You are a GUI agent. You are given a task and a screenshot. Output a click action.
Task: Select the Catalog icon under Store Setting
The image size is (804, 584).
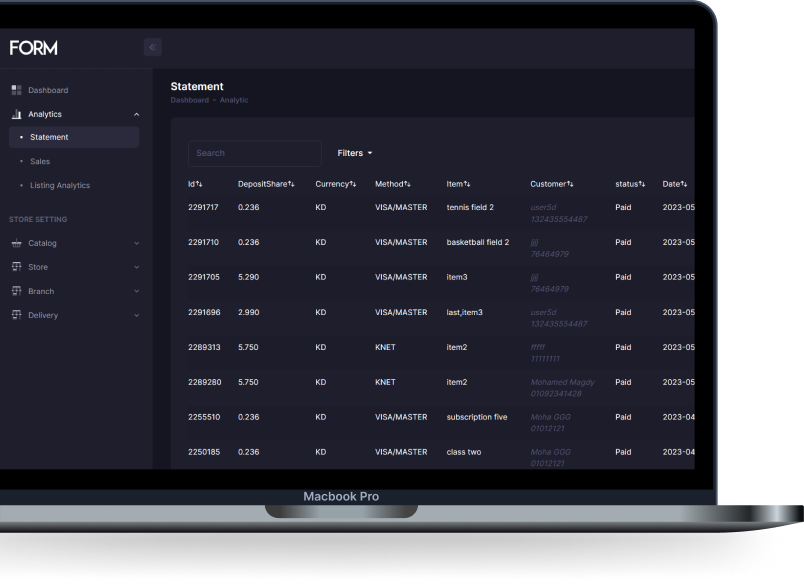(17, 243)
